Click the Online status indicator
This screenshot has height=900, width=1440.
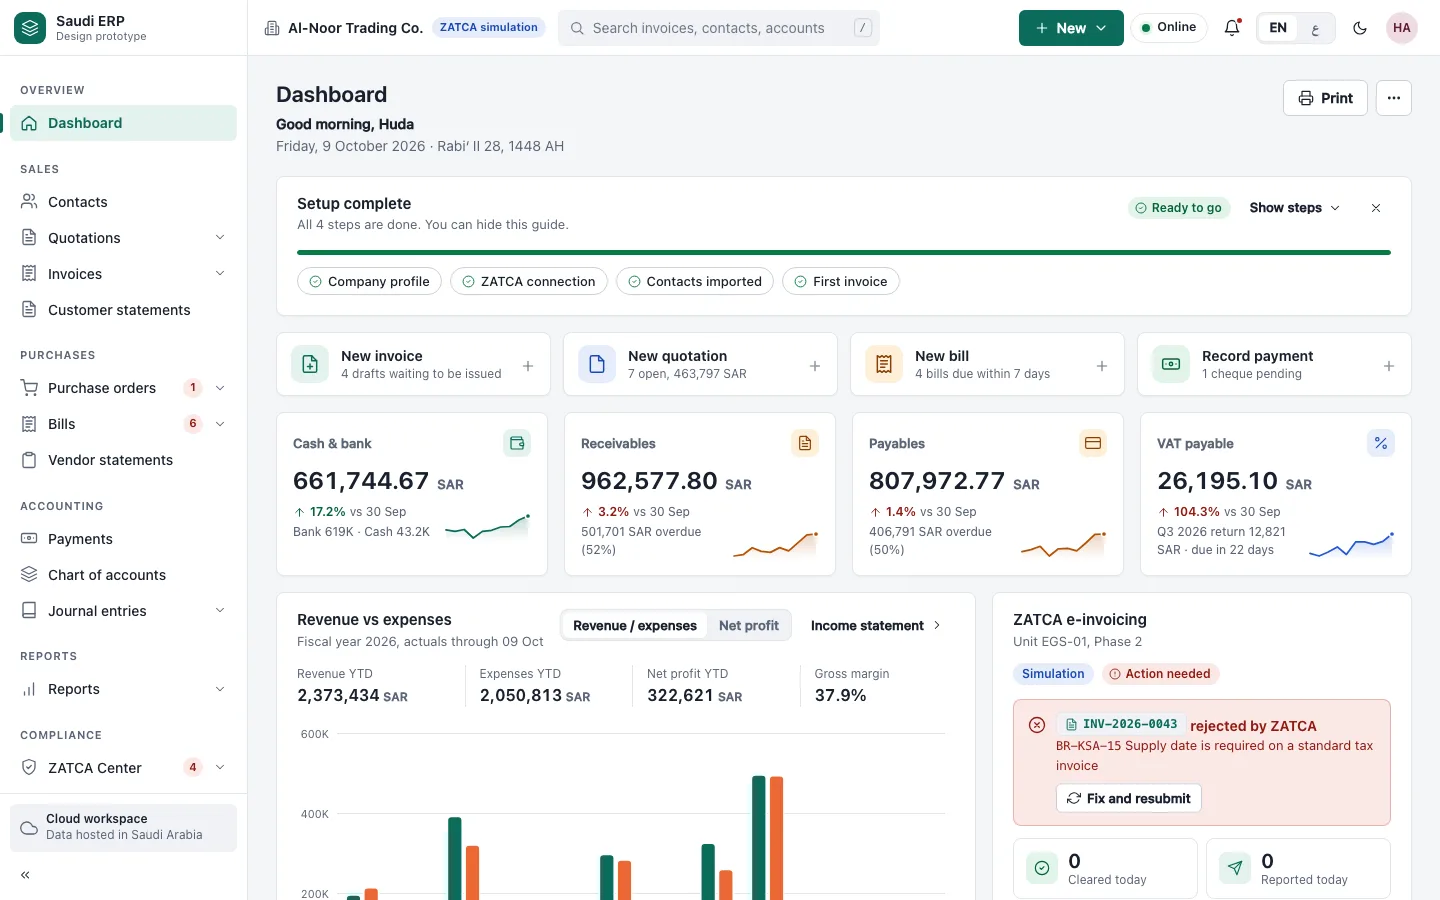1169,28
